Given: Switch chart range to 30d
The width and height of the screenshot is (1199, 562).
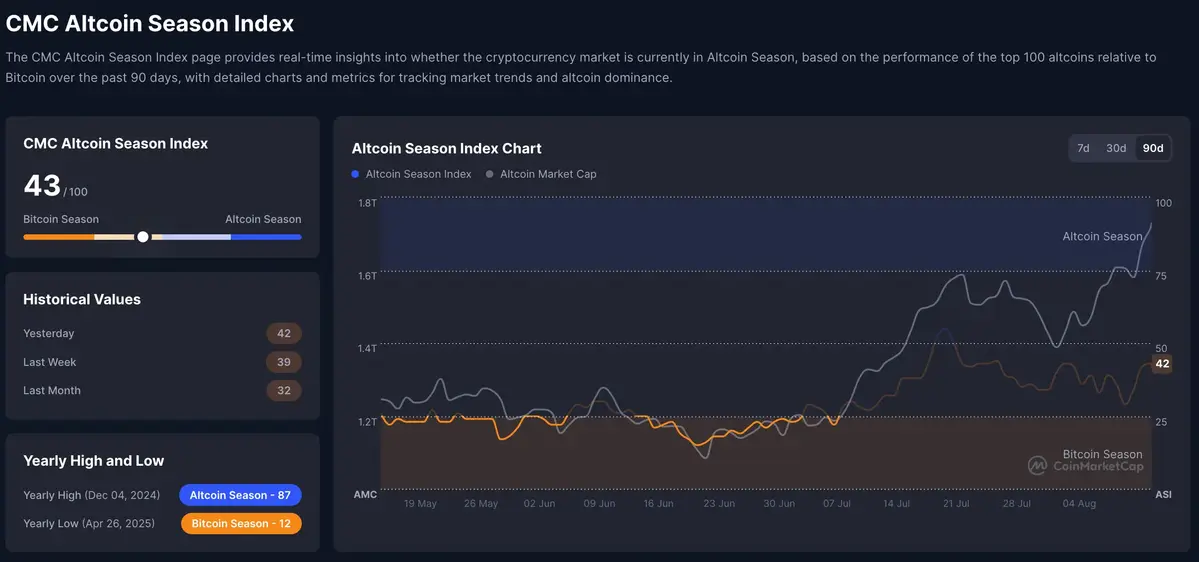Looking at the screenshot, I should point(1116,148).
